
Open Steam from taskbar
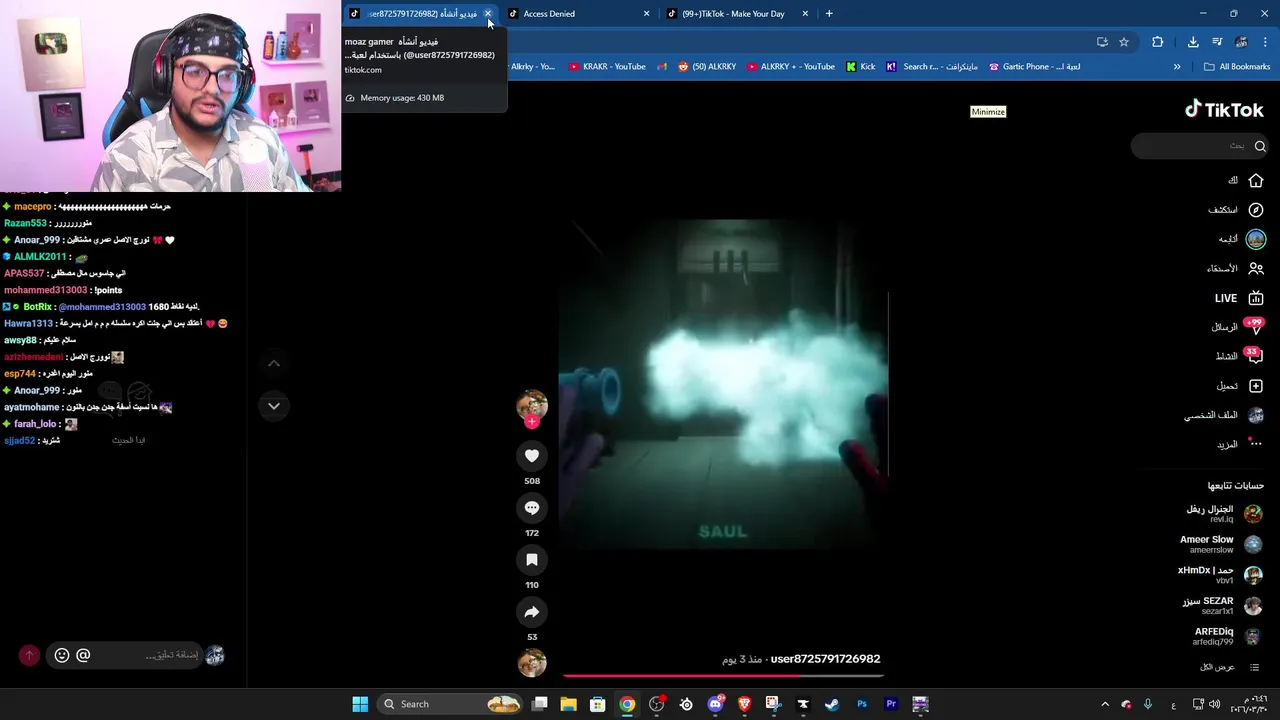click(x=832, y=704)
